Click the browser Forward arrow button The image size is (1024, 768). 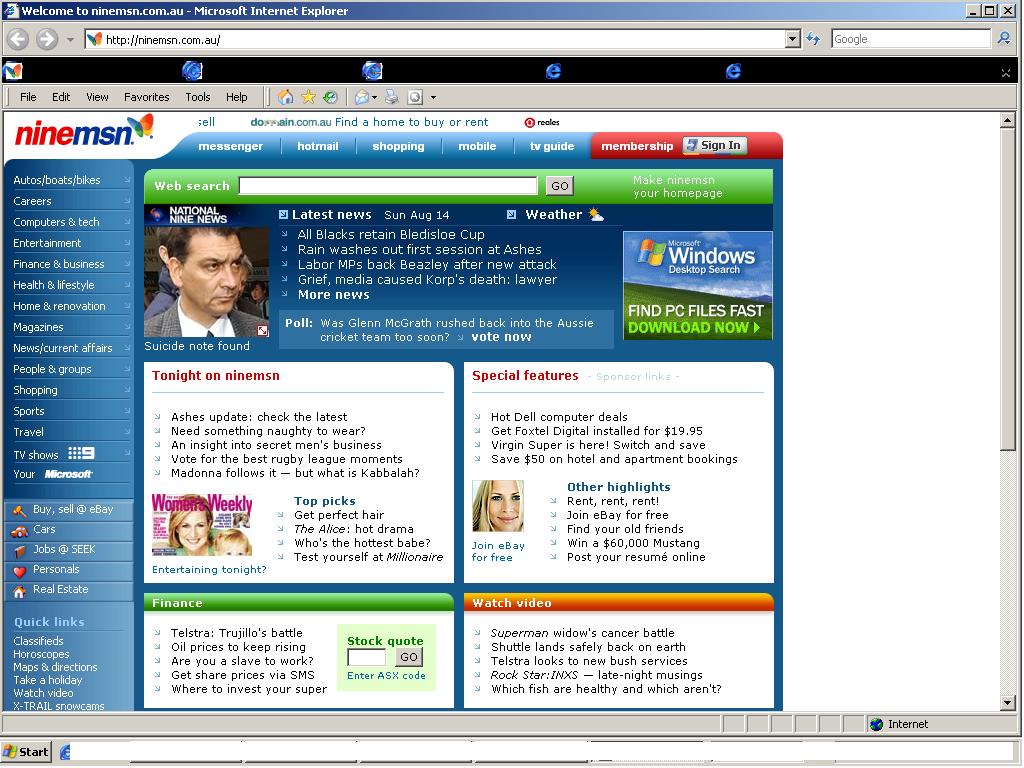point(47,39)
